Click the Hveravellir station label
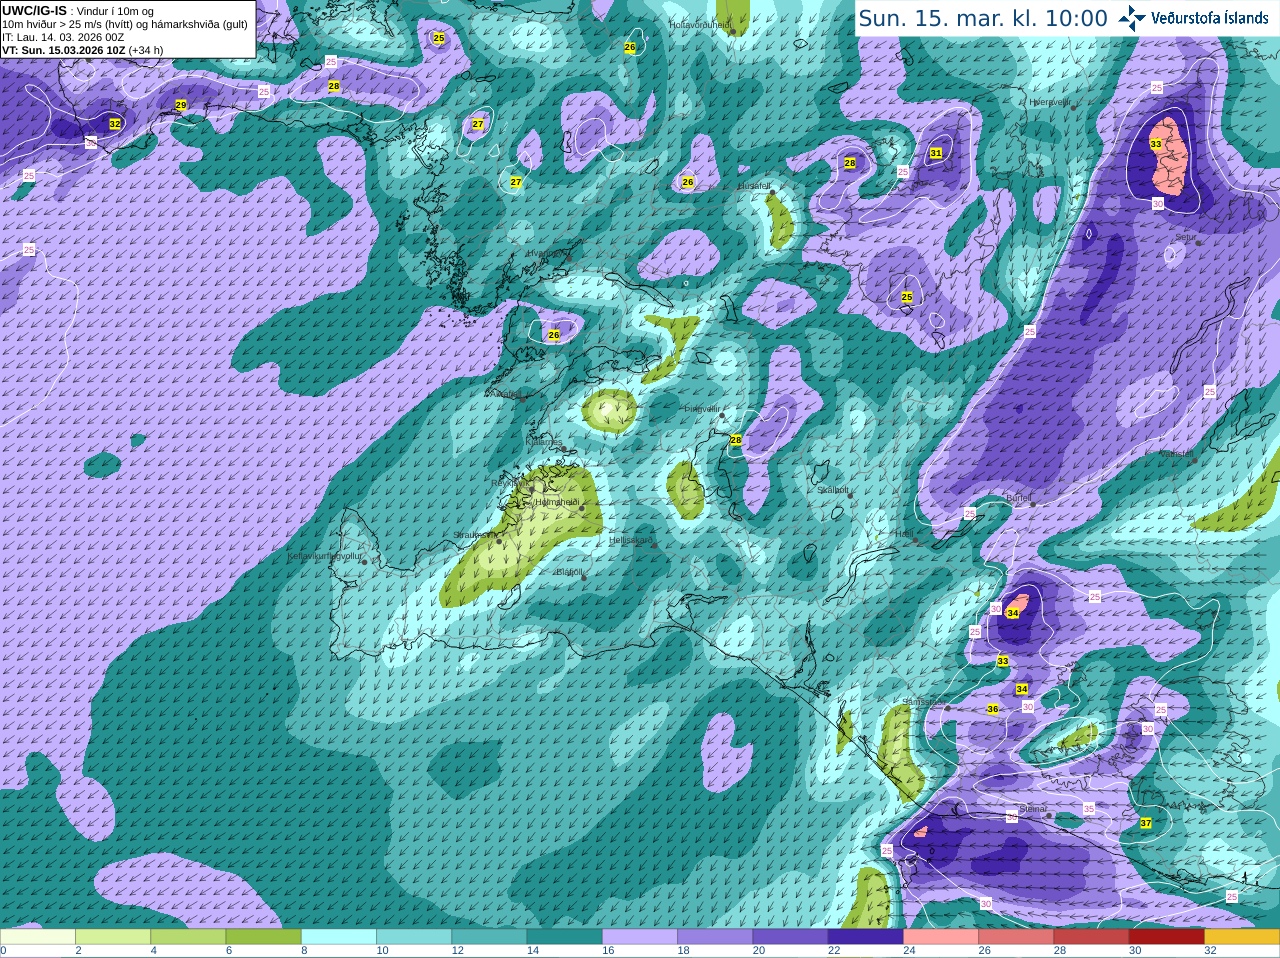Image resolution: width=1280 pixels, height=958 pixels. click(x=1050, y=102)
